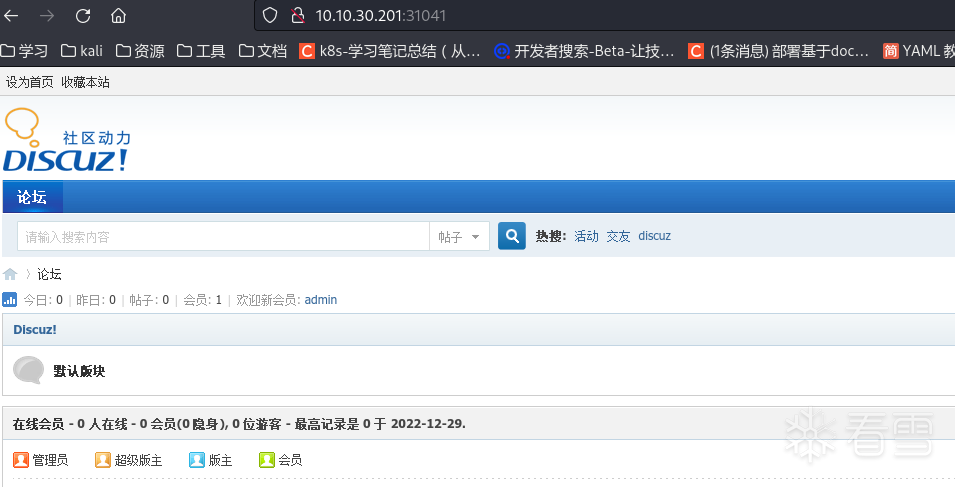Open the 文档 bookmark folder
This screenshot has height=487, width=955.
[x=263, y=51]
